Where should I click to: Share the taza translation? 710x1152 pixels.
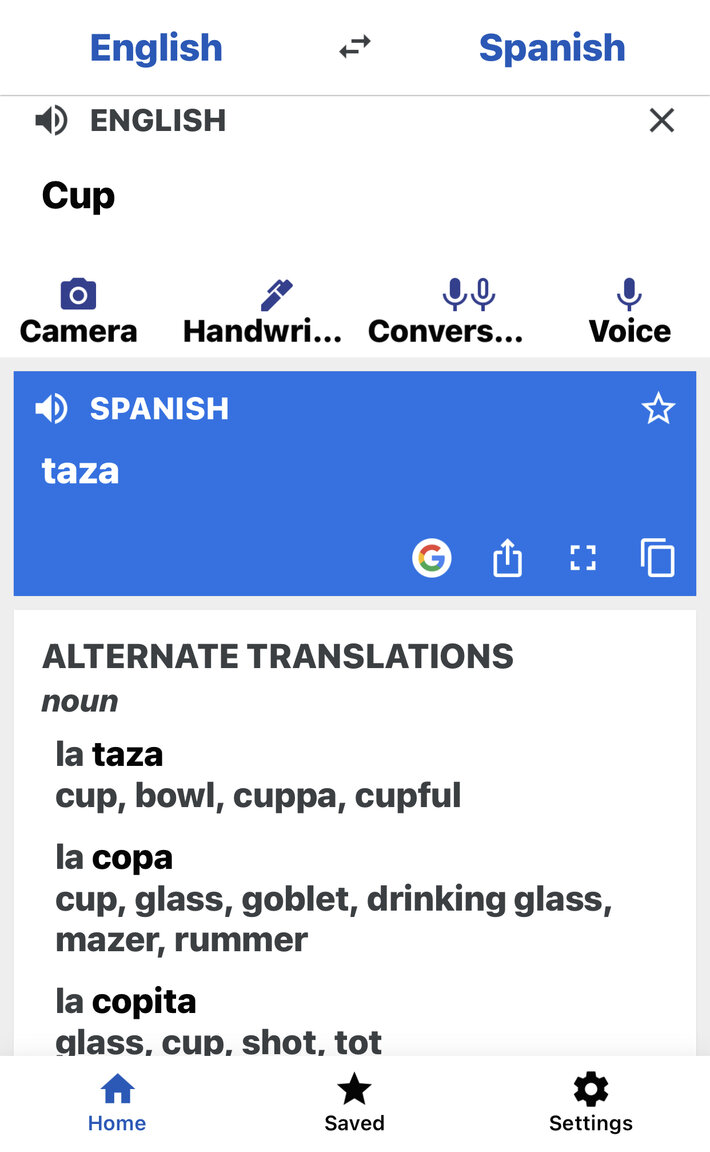click(507, 558)
